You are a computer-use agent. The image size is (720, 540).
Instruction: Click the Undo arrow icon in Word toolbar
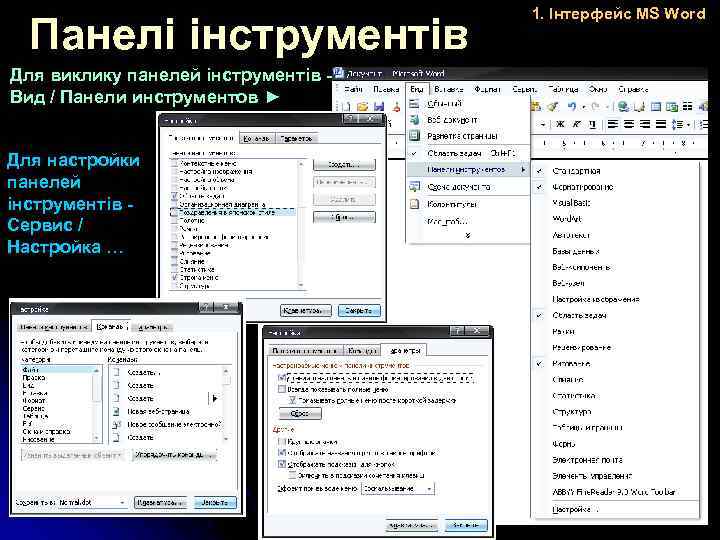point(572,107)
